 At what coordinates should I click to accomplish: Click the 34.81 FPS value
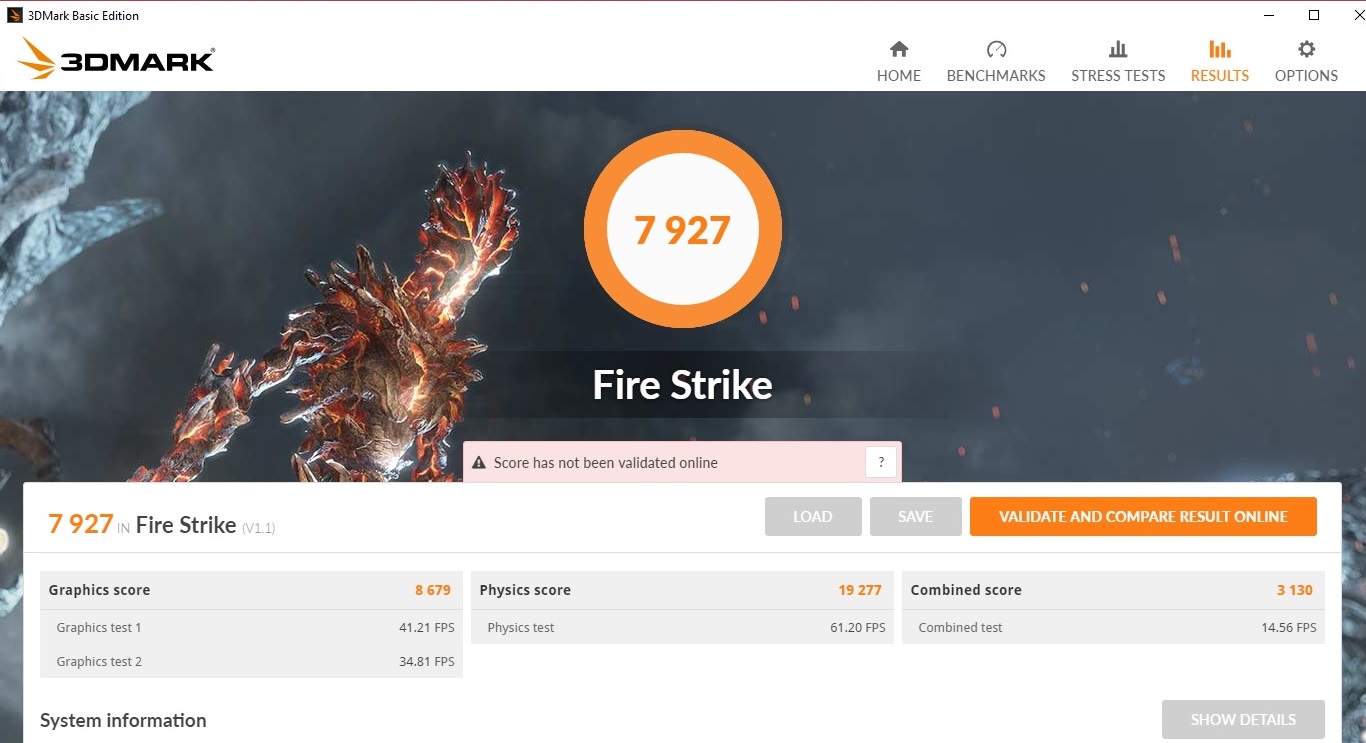pos(427,662)
